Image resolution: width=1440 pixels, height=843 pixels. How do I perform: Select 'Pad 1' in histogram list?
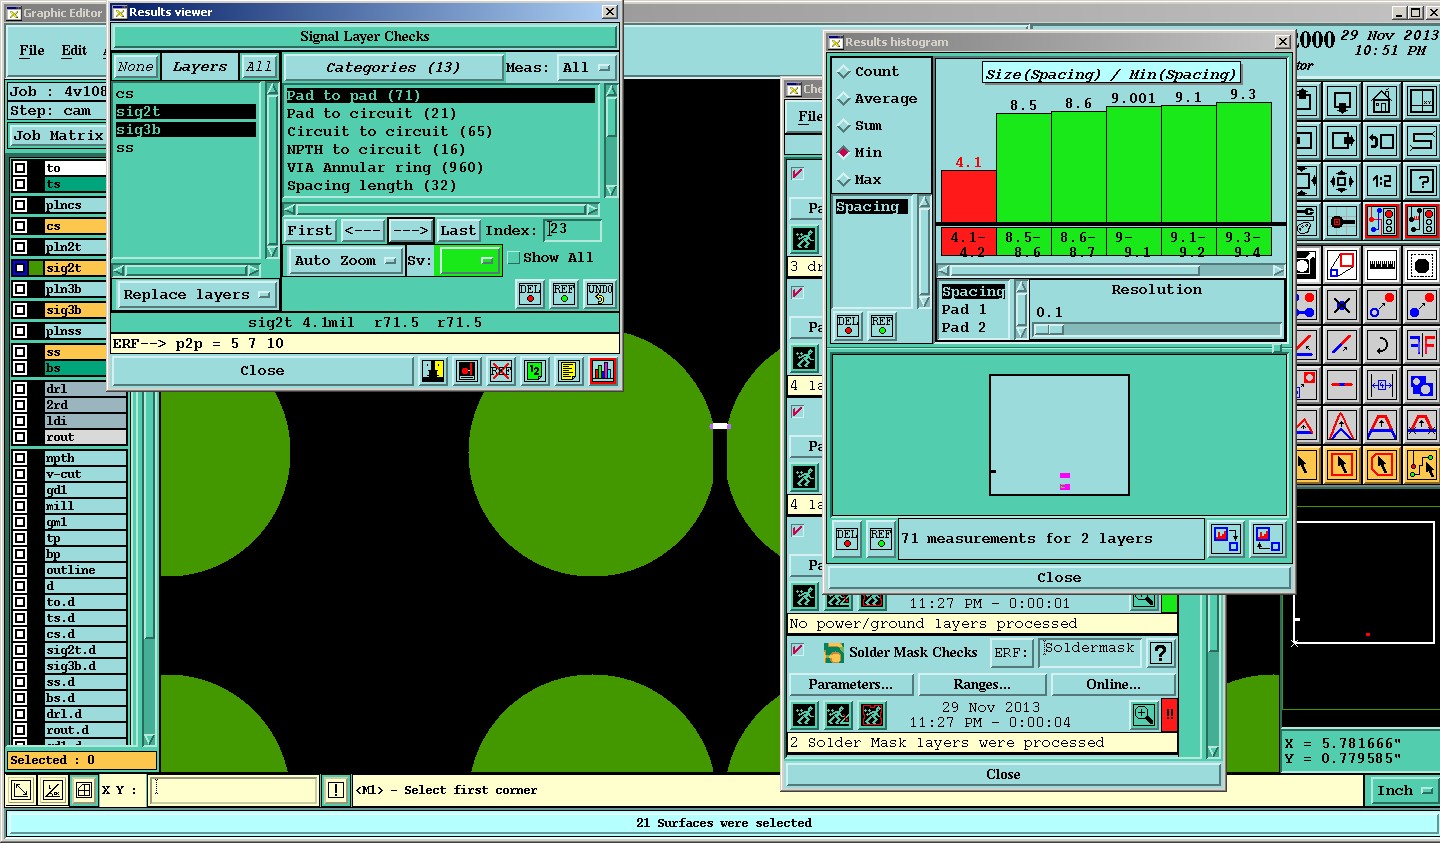coord(964,310)
